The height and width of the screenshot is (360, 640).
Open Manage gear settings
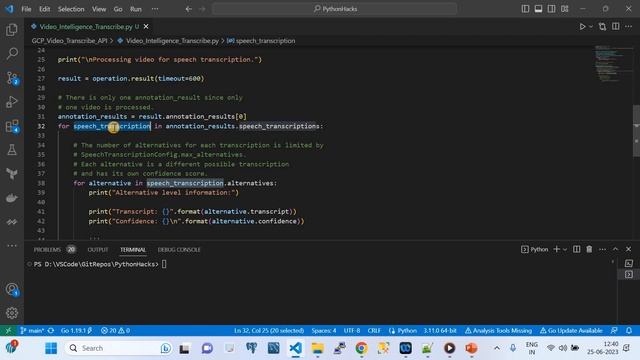coord(12,313)
